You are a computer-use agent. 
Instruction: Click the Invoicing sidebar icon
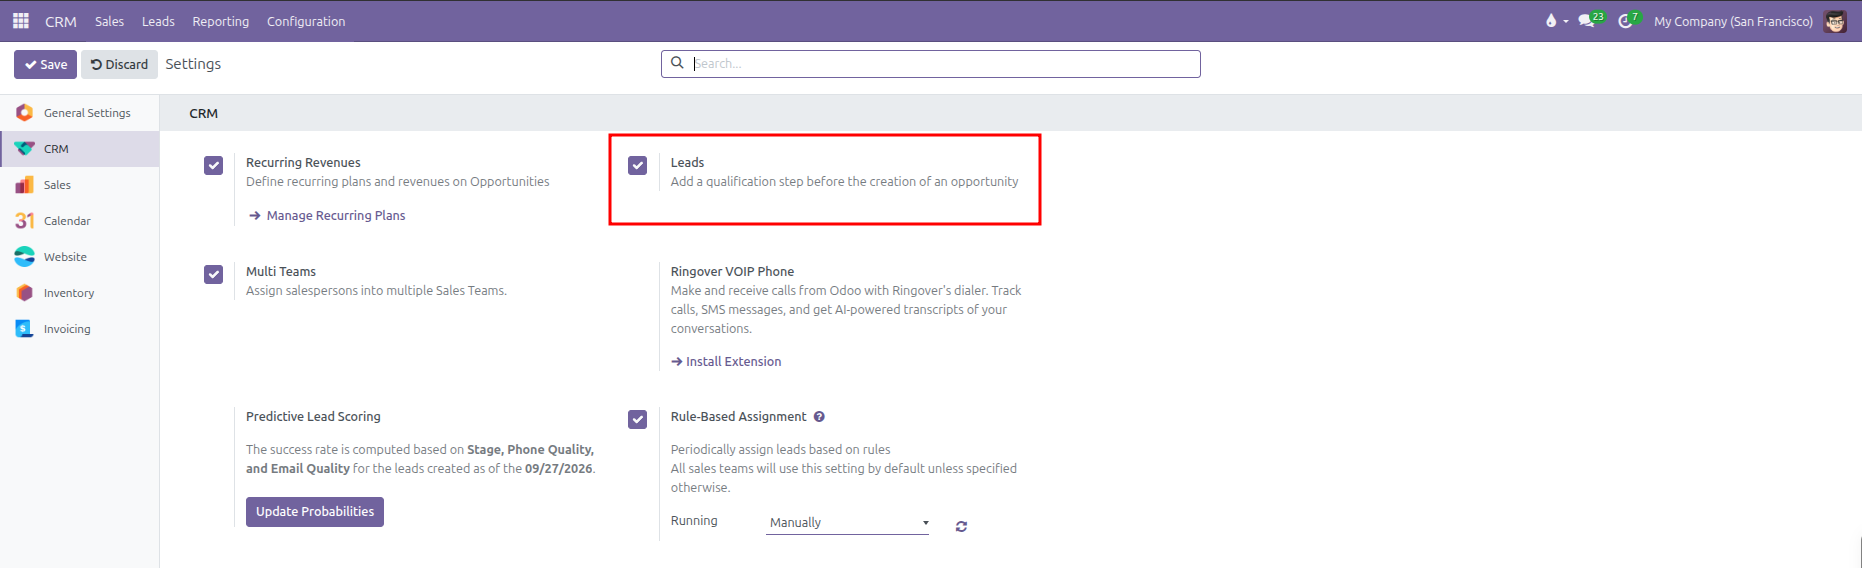[24, 329]
